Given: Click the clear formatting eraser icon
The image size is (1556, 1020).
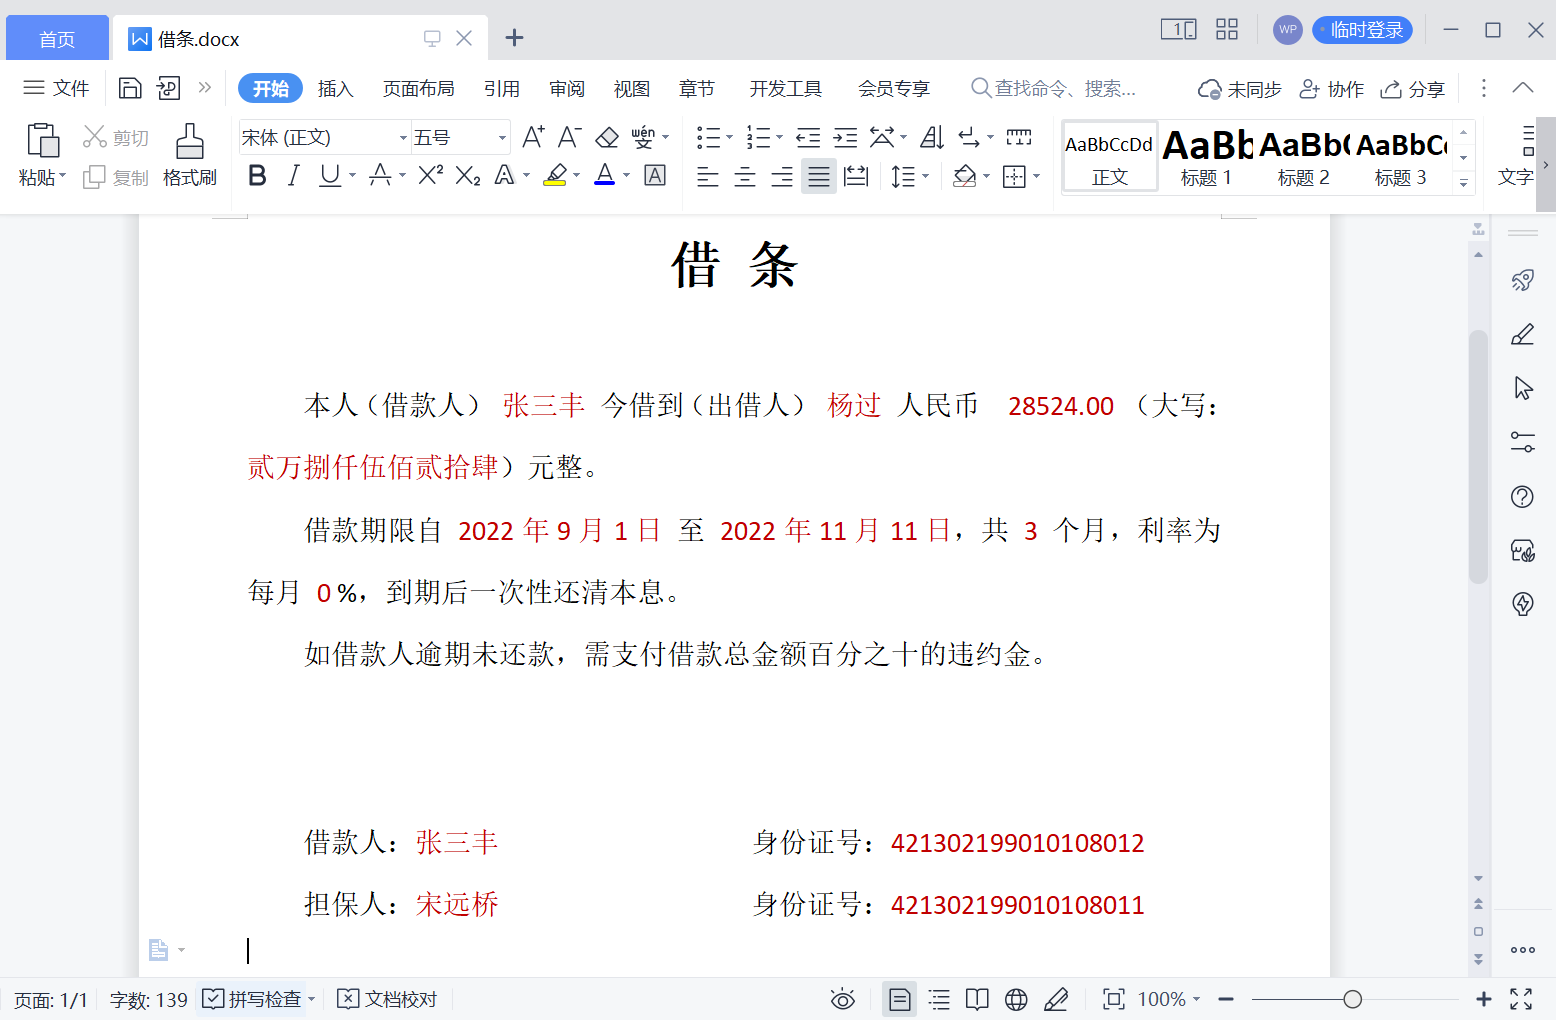Looking at the screenshot, I should [x=607, y=137].
